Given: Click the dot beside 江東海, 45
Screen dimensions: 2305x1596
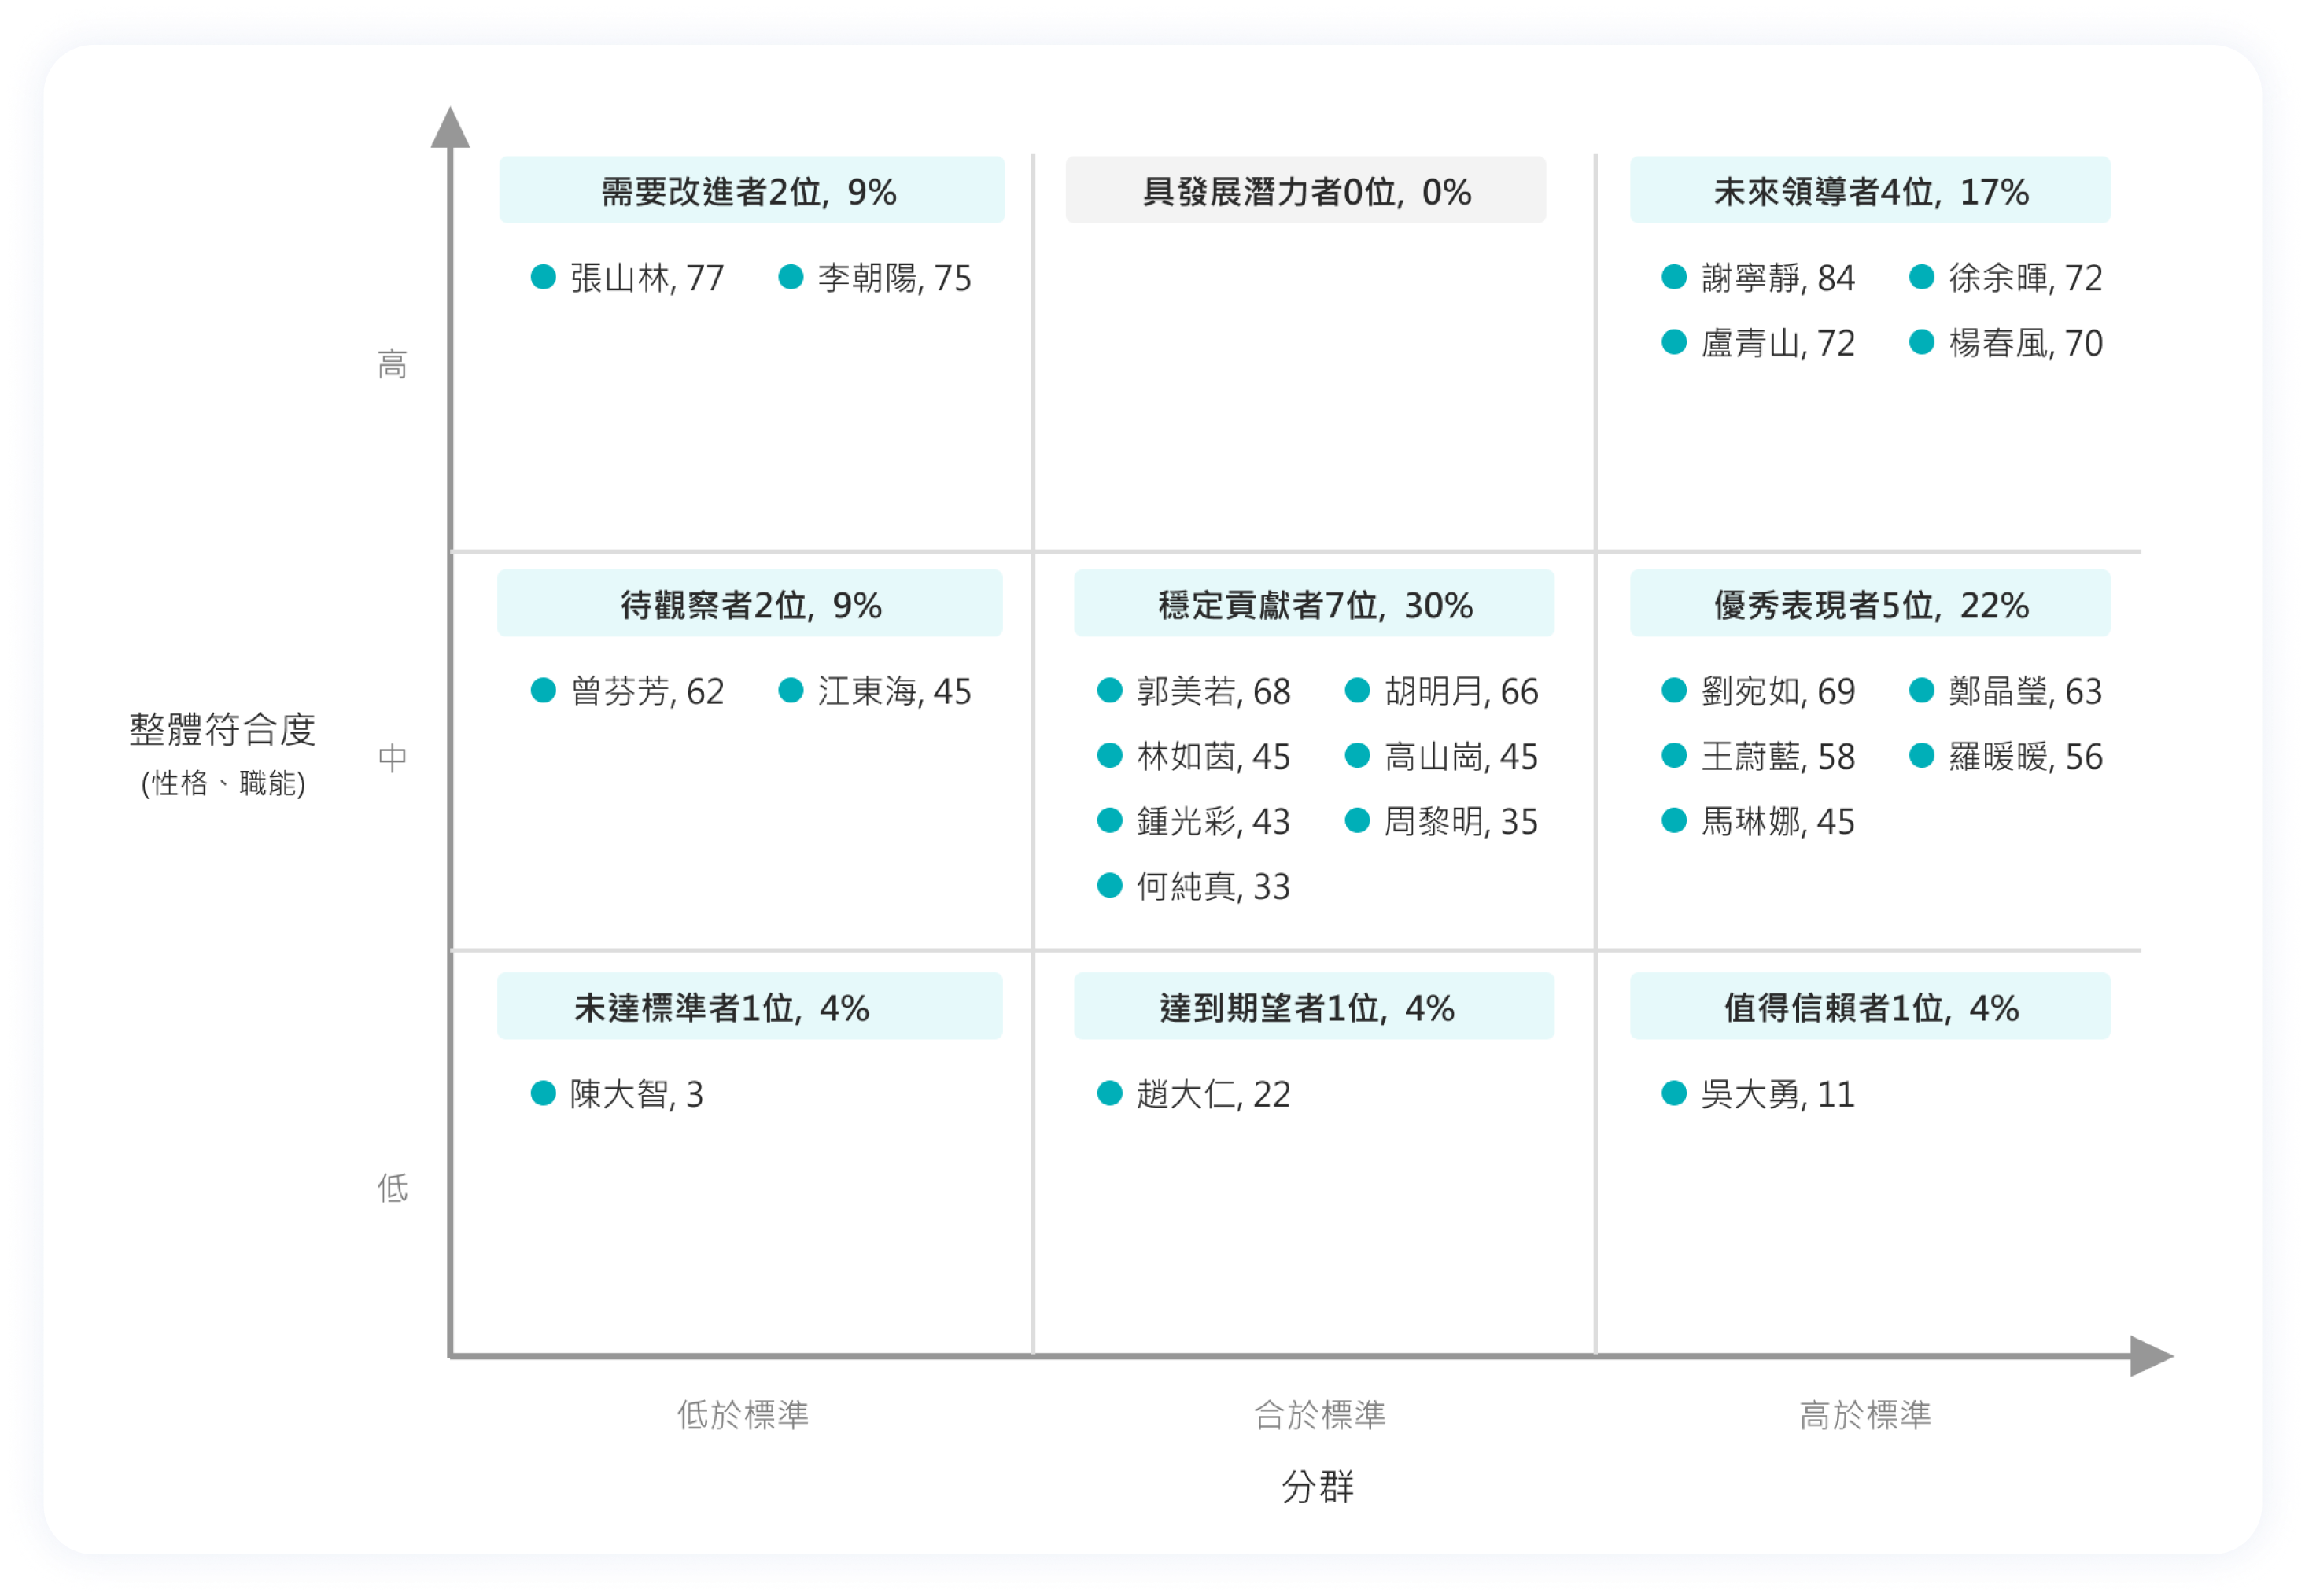Looking at the screenshot, I should pos(790,690).
